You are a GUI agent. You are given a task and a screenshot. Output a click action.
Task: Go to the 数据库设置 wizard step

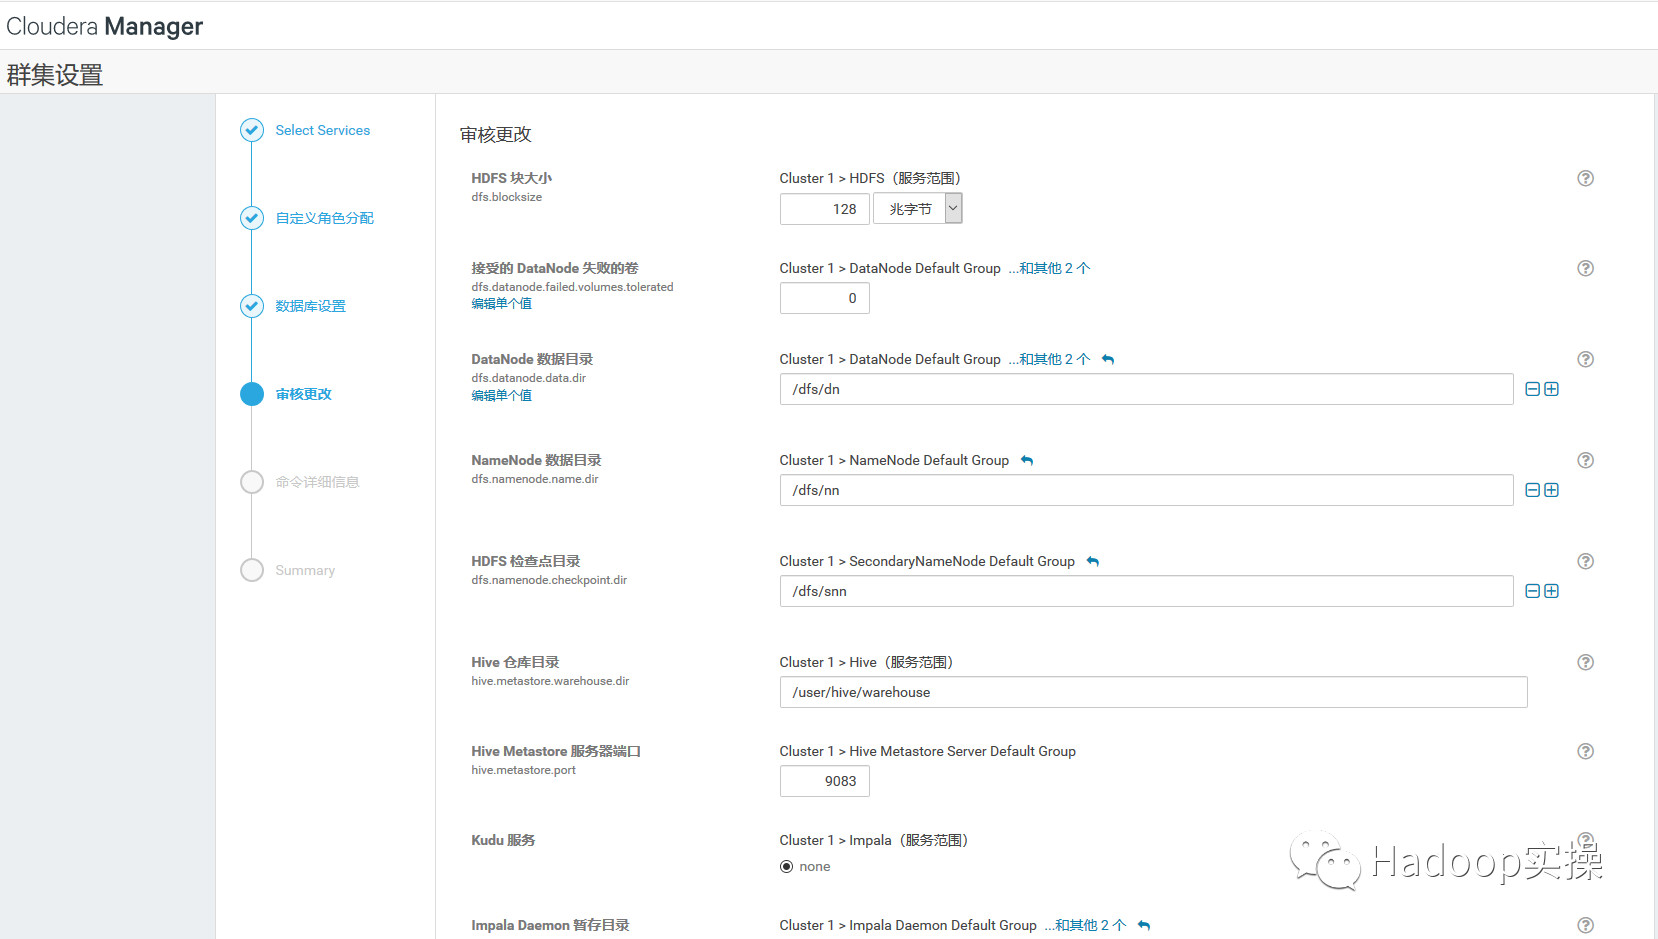pyautogui.click(x=311, y=306)
